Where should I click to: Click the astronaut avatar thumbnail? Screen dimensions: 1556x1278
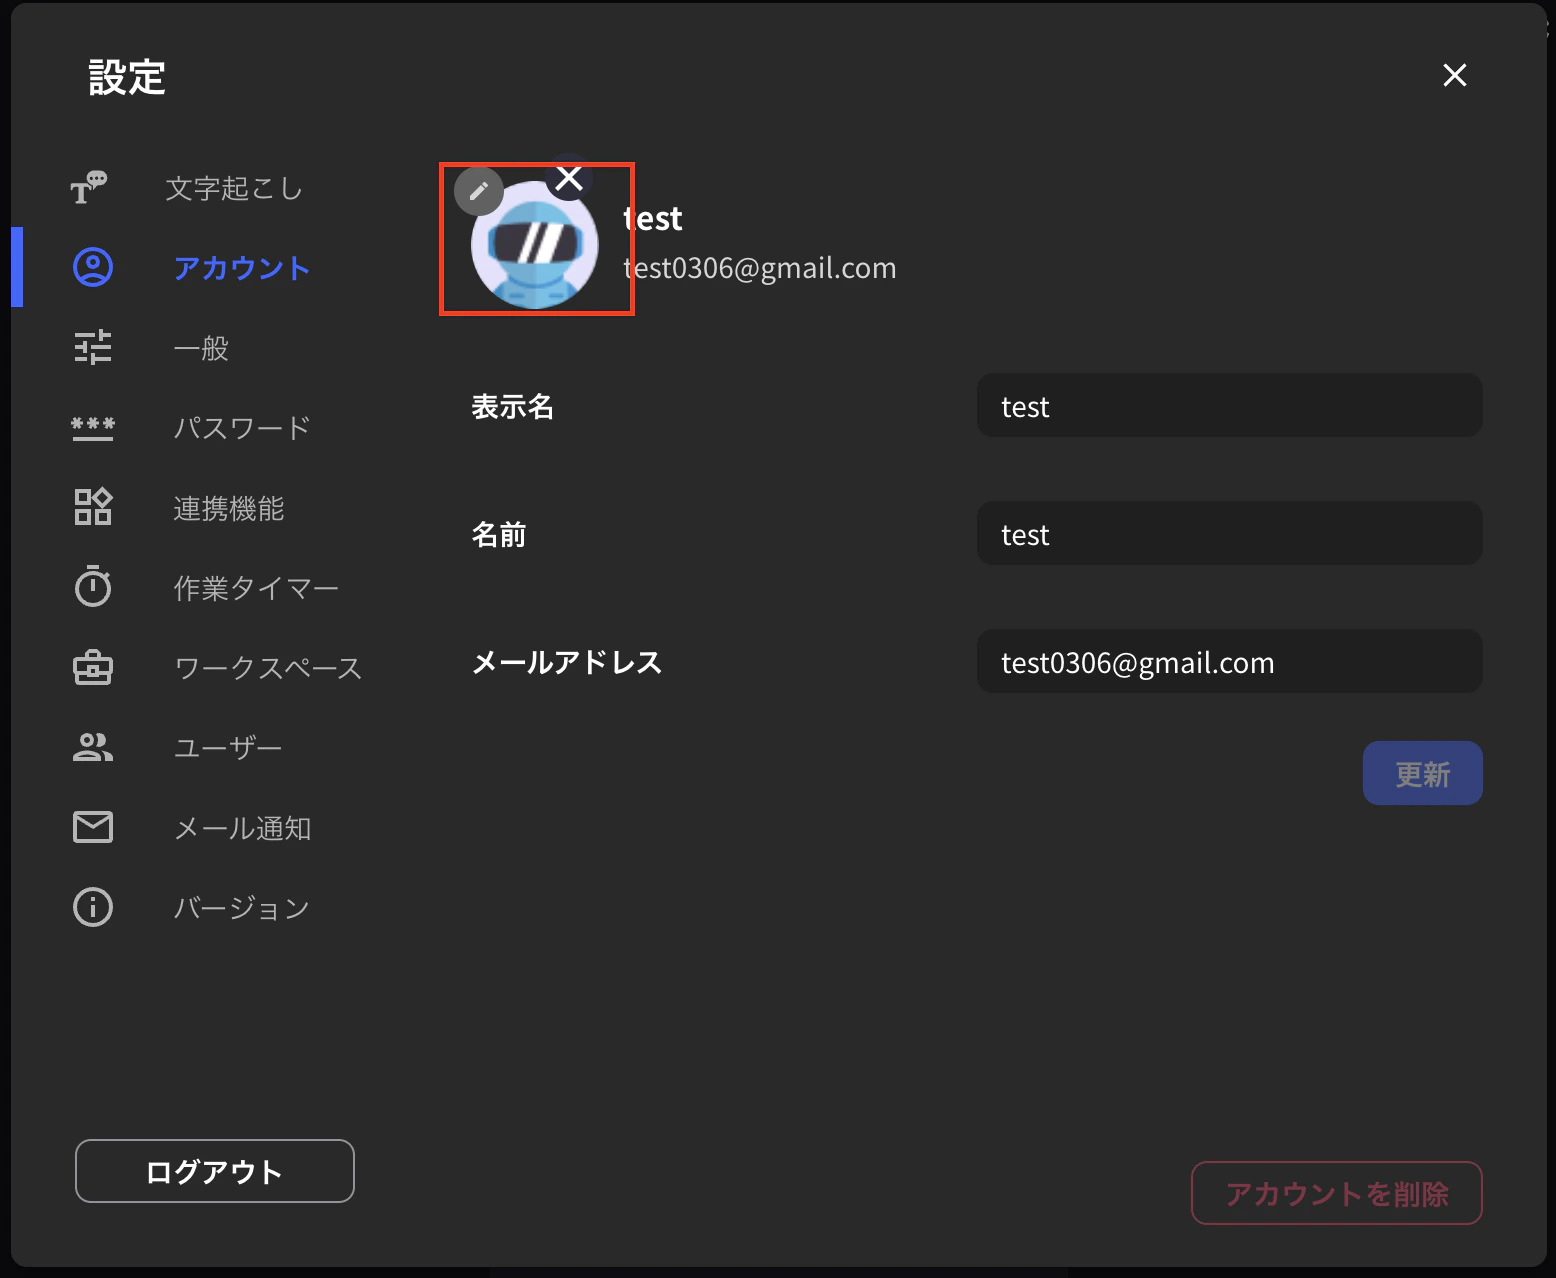pos(532,247)
